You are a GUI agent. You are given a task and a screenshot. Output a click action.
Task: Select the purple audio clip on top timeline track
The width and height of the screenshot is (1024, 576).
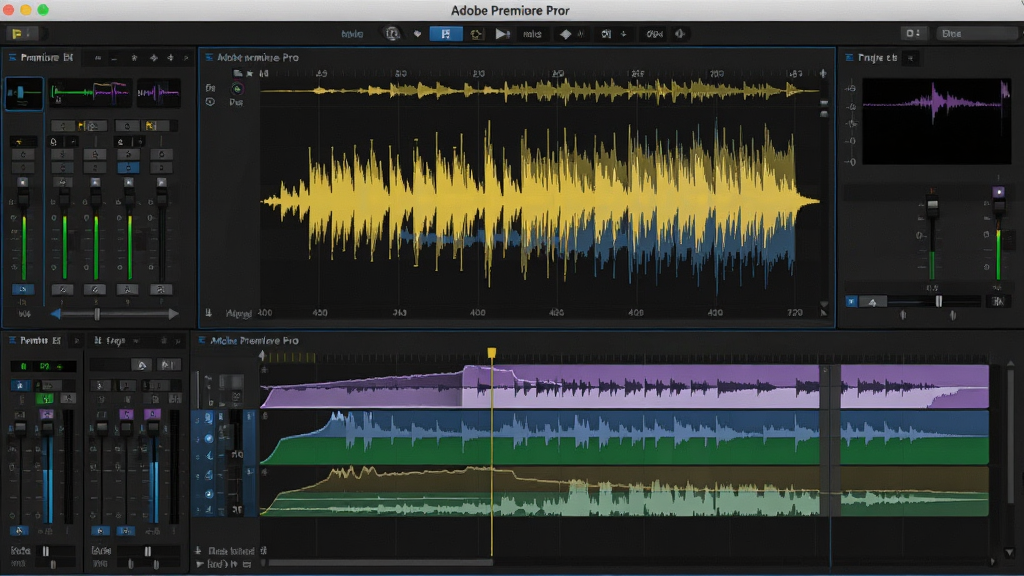pos(624,387)
